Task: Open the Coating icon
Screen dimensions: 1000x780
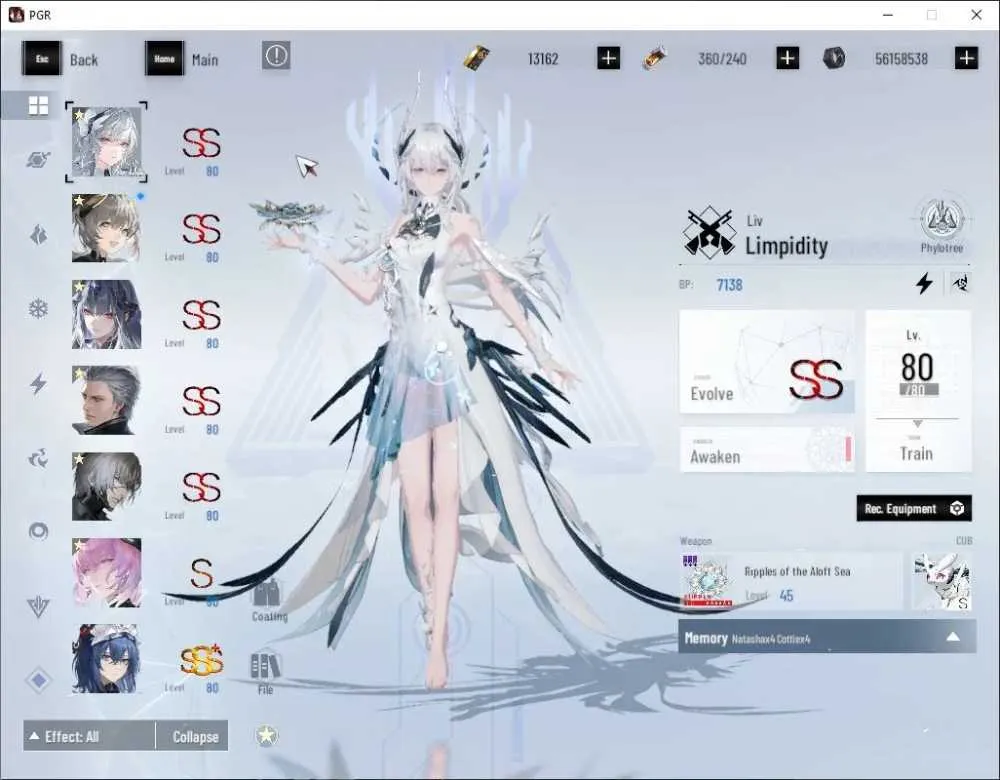Action: pos(268,601)
